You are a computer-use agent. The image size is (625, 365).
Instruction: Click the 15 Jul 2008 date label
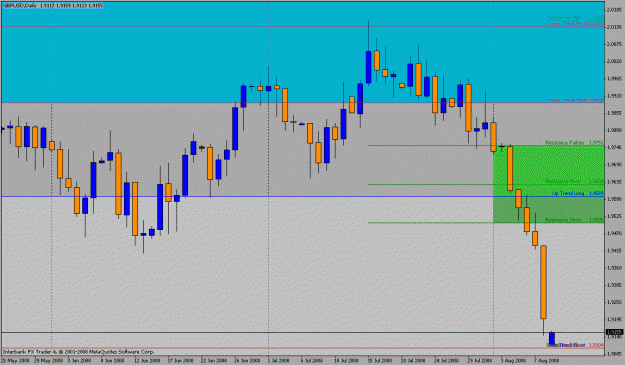tap(381, 361)
